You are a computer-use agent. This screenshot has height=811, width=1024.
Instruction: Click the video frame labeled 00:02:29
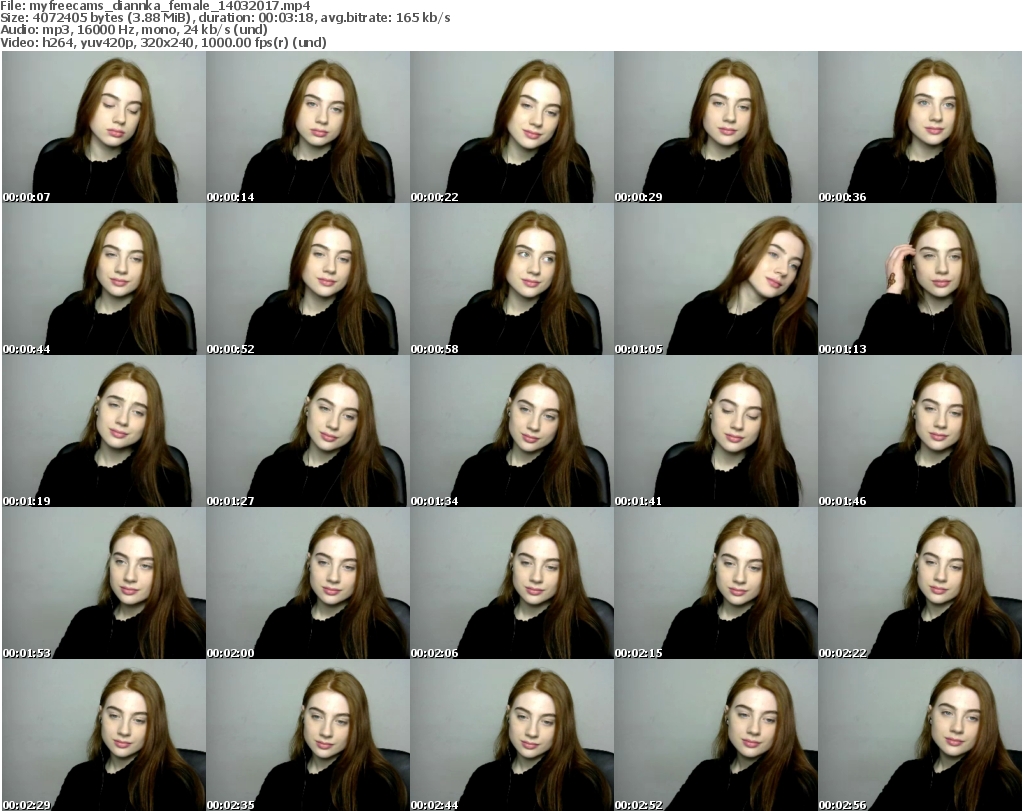(x=104, y=735)
